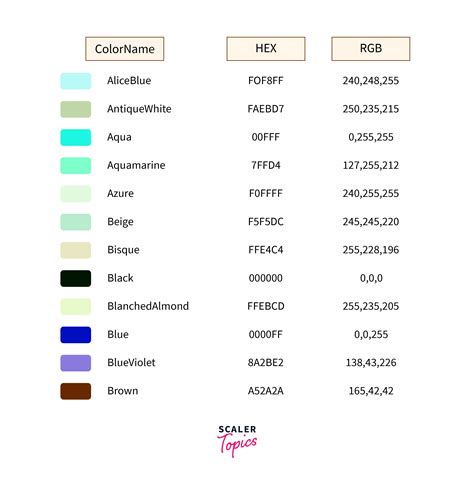The image size is (474, 485).
Task: Click the F0F8FF hex value
Action: 266,81
